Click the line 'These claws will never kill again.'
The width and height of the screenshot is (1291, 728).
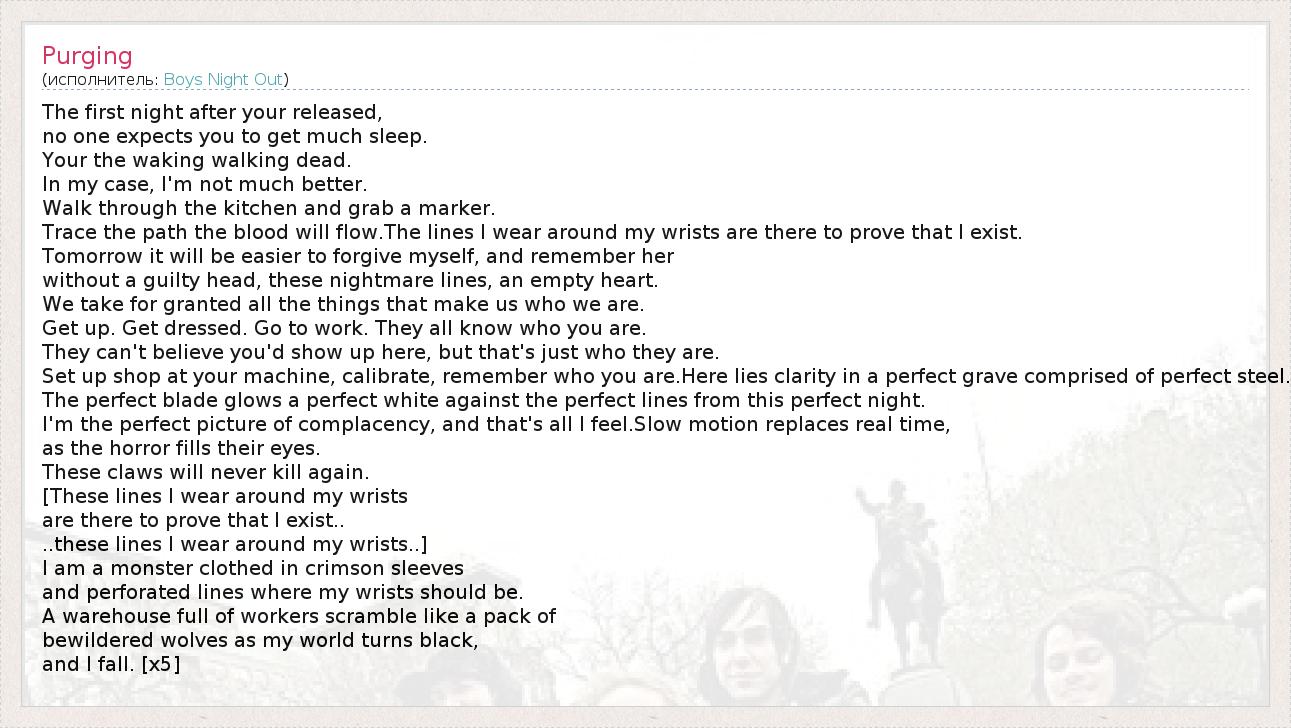coord(205,472)
